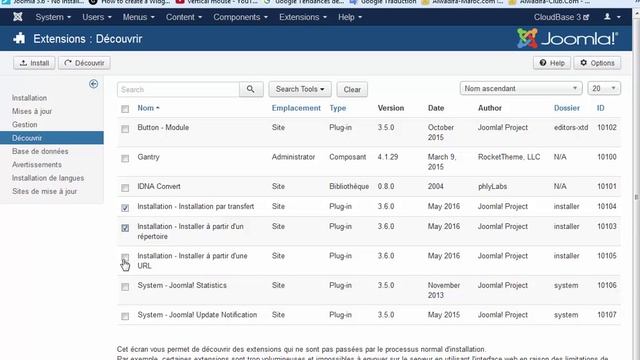Click in the Search input field
Viewport: 640px width, 360px height.
pos(178,89)
